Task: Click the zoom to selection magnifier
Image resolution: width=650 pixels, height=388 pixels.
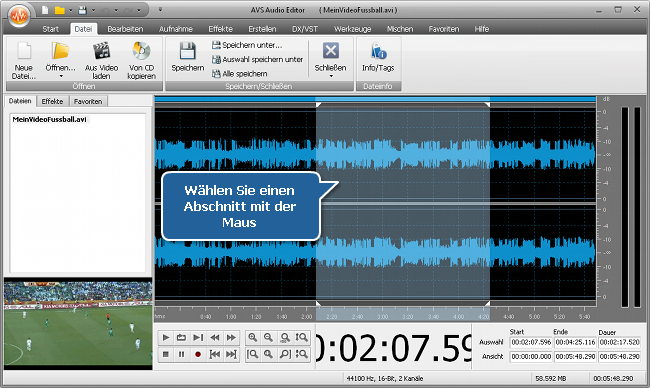Action: tap(269, 354)
